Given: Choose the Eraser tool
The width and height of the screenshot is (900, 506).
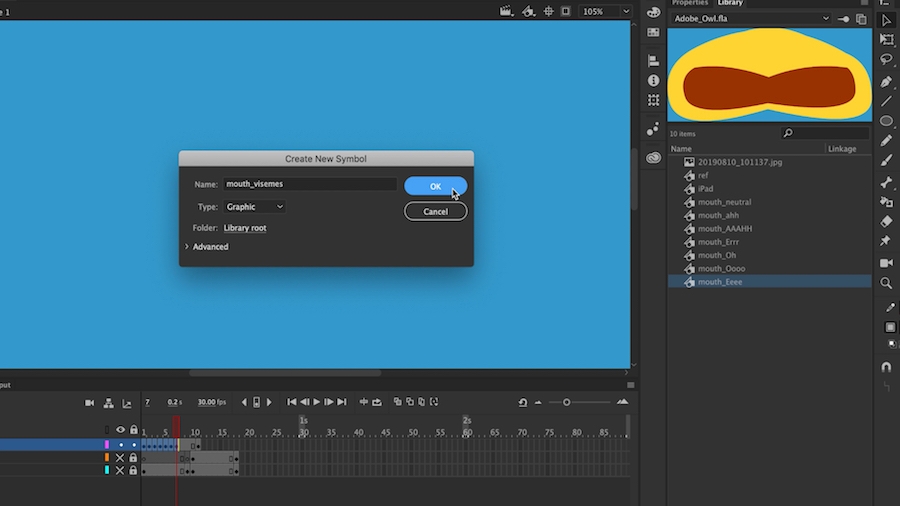Looking at the screenshot, I should click(886, 221).
